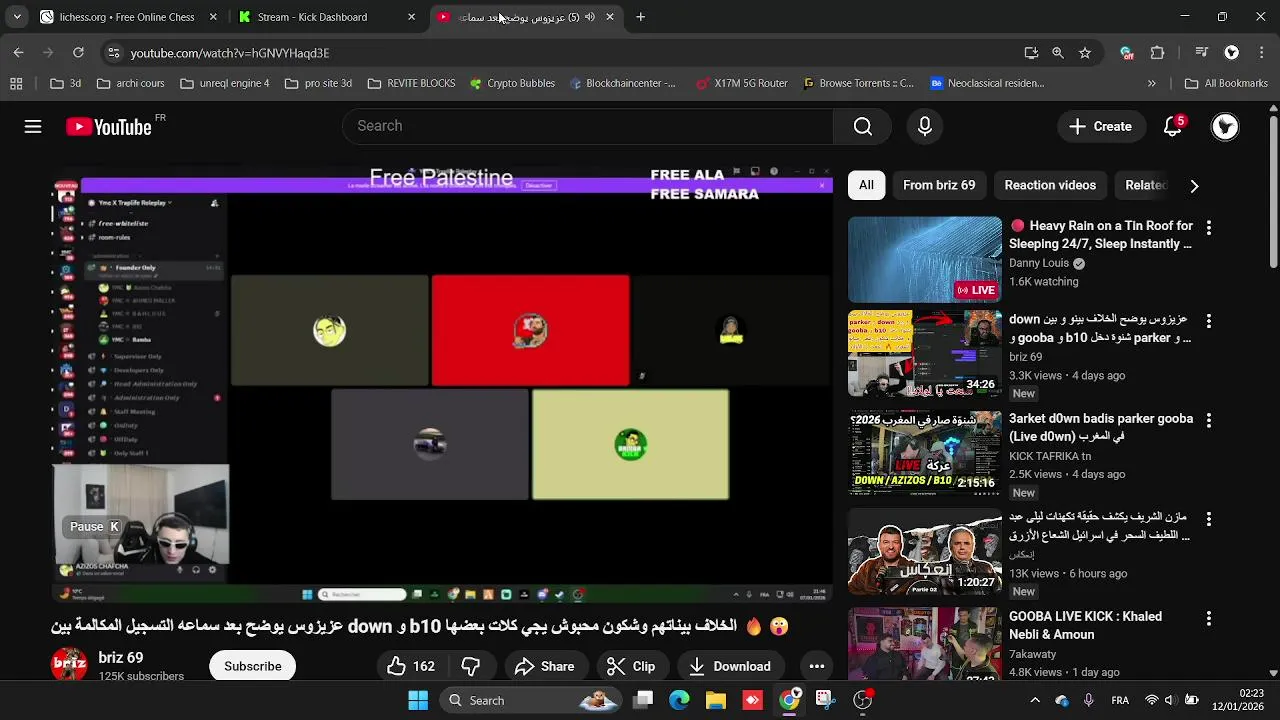Go back using the browser arrow
Screen dimensions: 1280x720
pyautogui.click(x=19, y=53)
